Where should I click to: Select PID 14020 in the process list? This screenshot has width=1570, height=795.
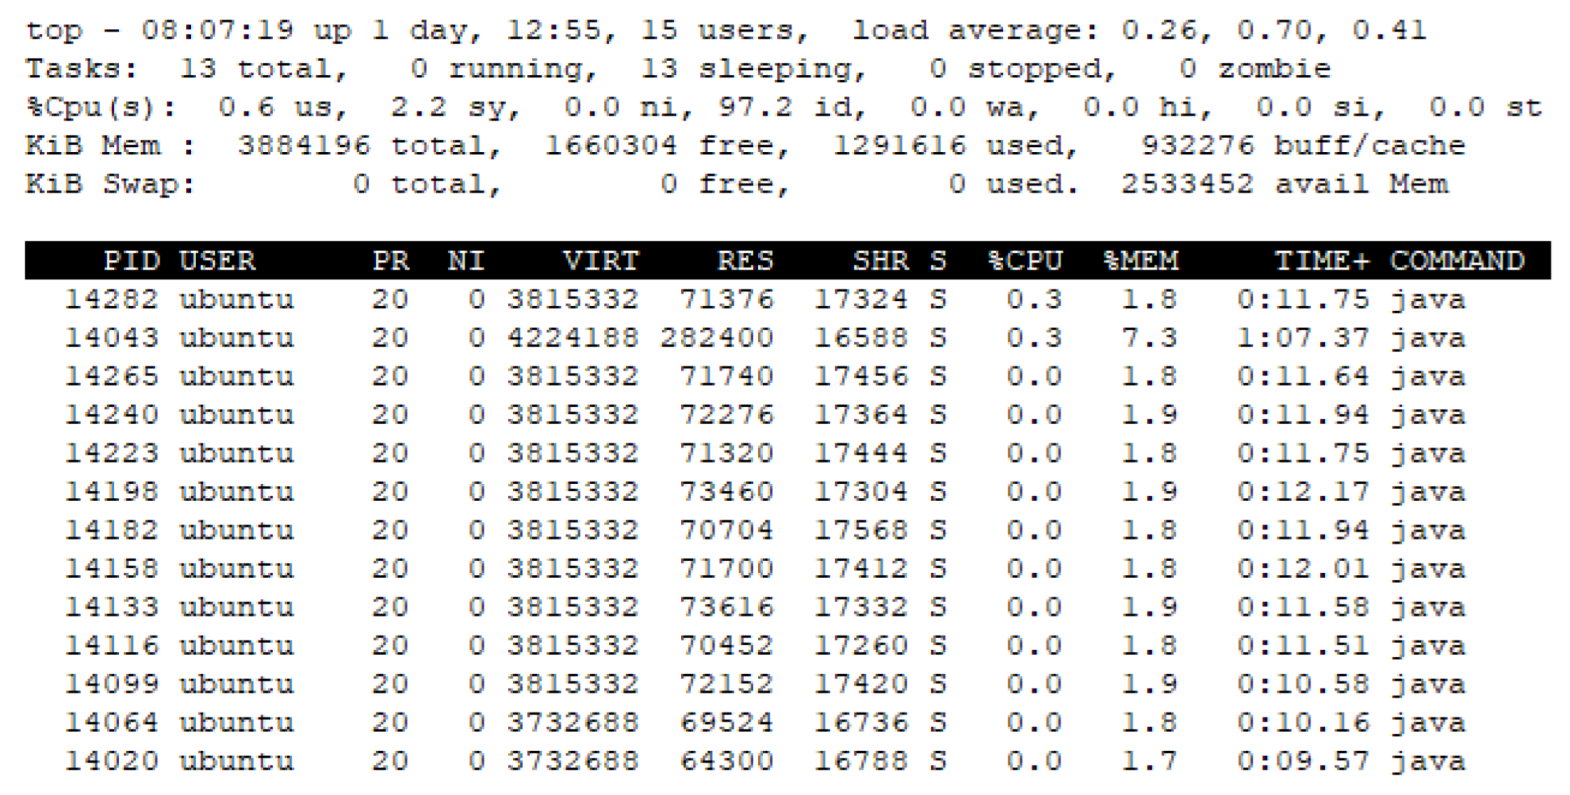click(x=111, y=761)
